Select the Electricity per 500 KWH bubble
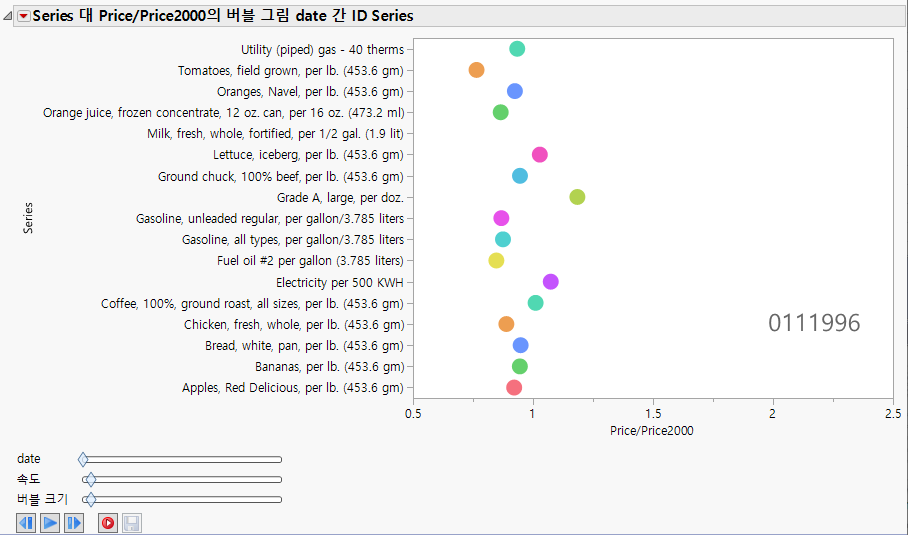 tap(550, 282)
